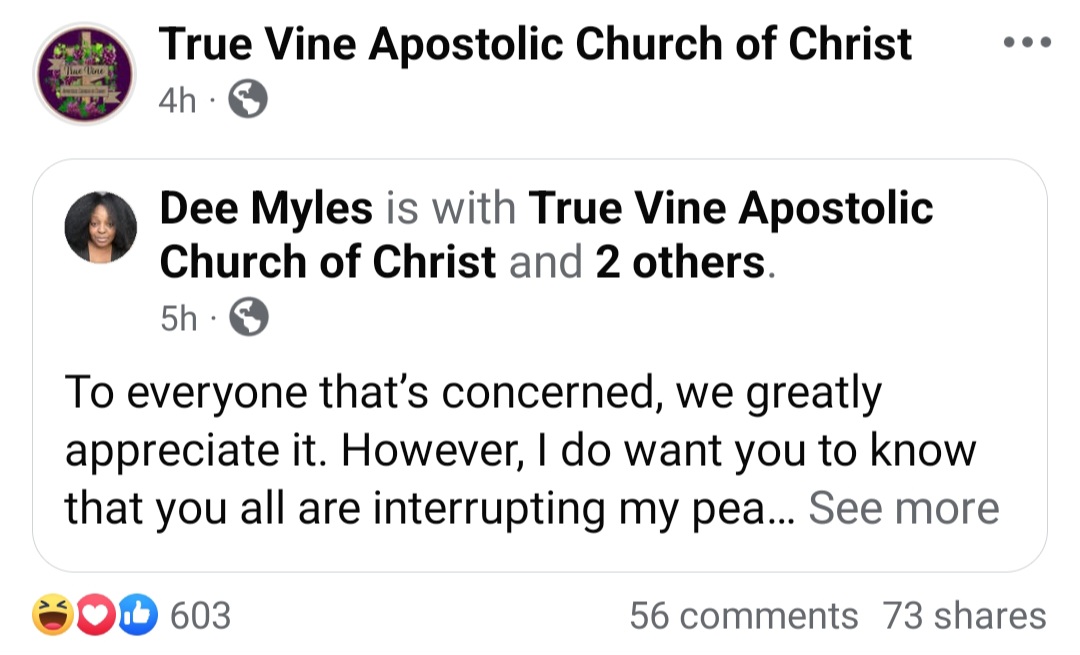Click the red heart Love reaction icon
The height and width of the screenshot is (655, 1080).
pyautogui.click(x=92, y=615)
